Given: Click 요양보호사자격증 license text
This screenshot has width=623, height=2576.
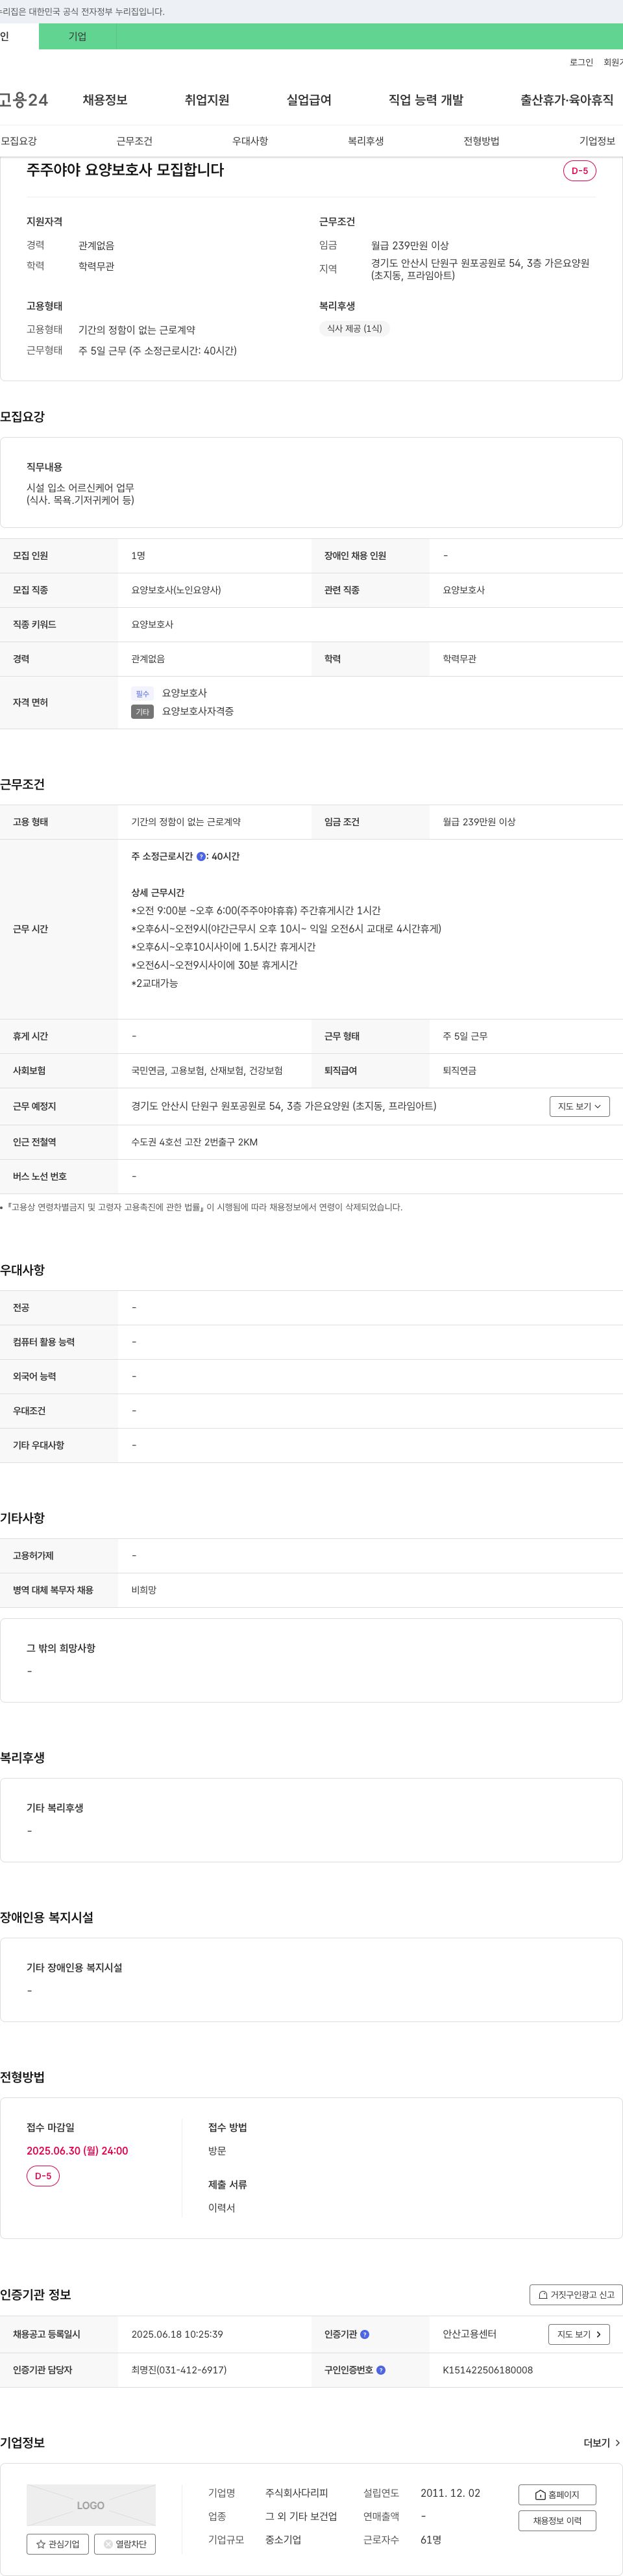Looking at the screenshot, I should coord(198,712).
